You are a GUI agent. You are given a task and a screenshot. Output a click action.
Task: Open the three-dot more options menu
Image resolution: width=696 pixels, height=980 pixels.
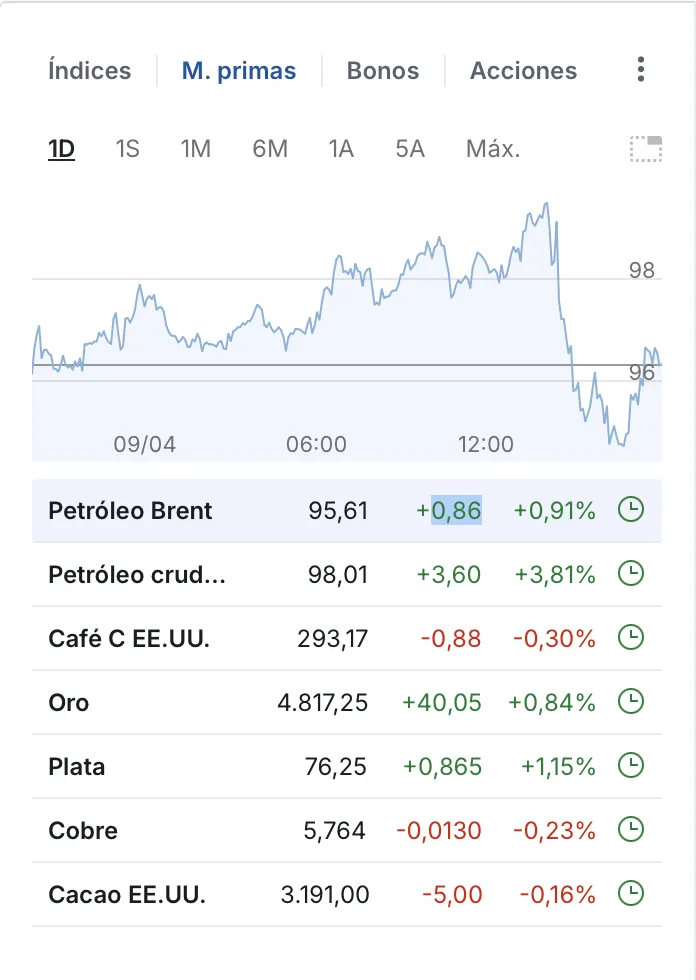tap(641, 70)
